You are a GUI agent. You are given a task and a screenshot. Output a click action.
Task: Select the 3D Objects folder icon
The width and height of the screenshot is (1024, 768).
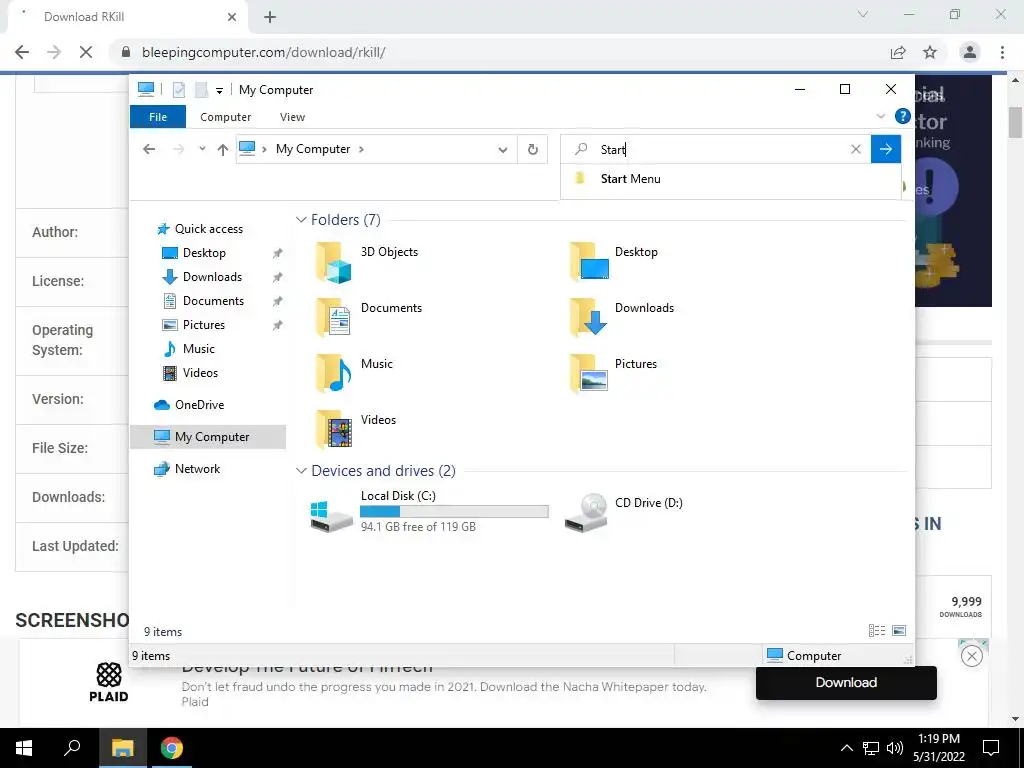pyautogui.click(x=334, y=262)
